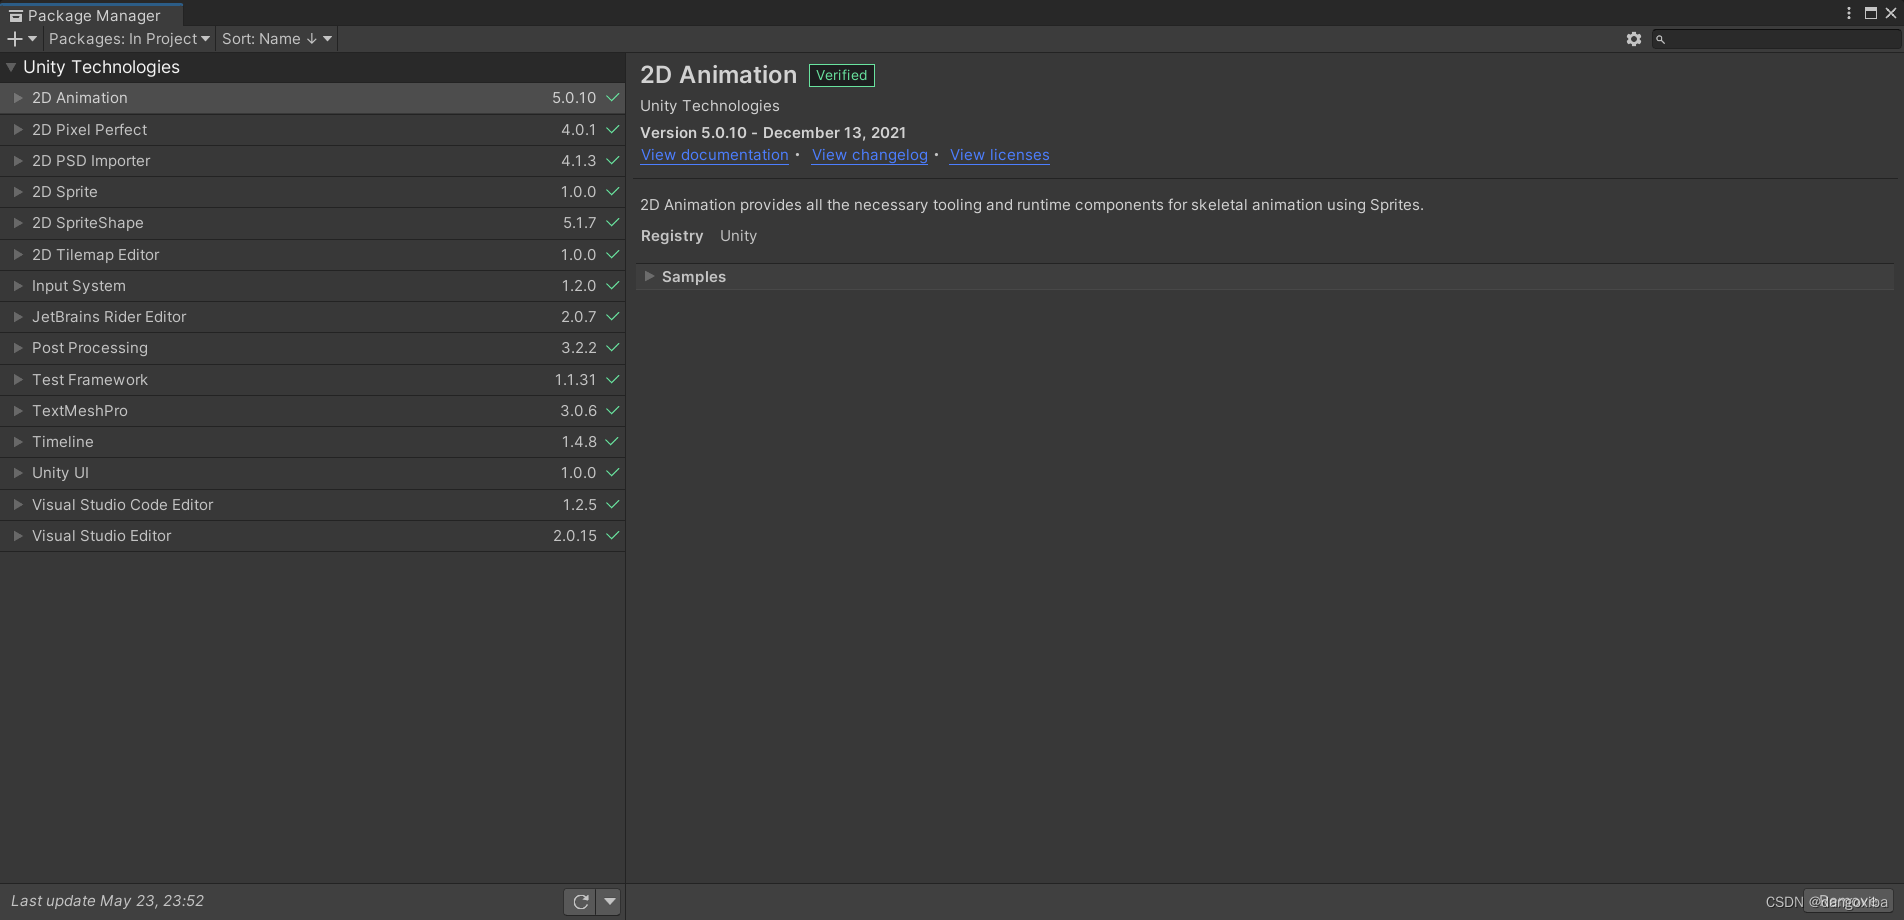Select the Timeline package
Screen dimensions: 1904x920
pos(312,442)
